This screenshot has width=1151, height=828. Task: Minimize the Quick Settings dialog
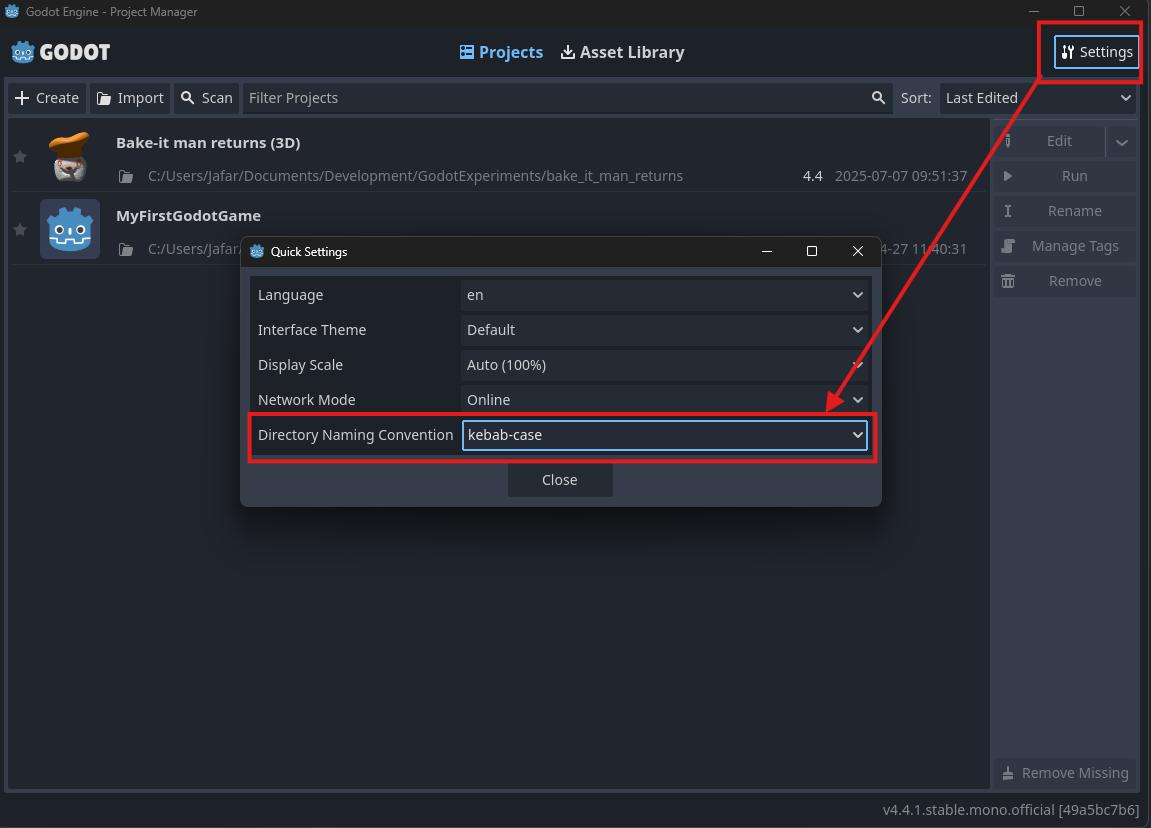pos(766,251)
